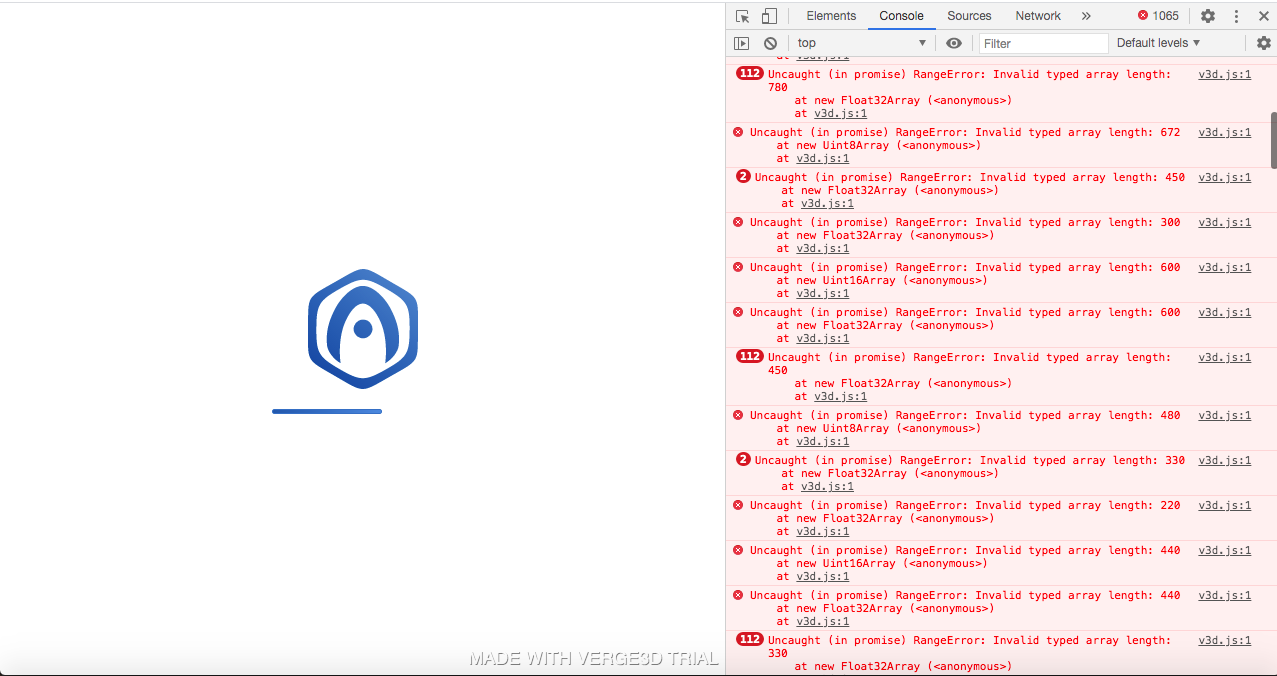Open the Network tab
Image resolution: width=1277 pixels, height=676 pixels.
[1038, 16]
